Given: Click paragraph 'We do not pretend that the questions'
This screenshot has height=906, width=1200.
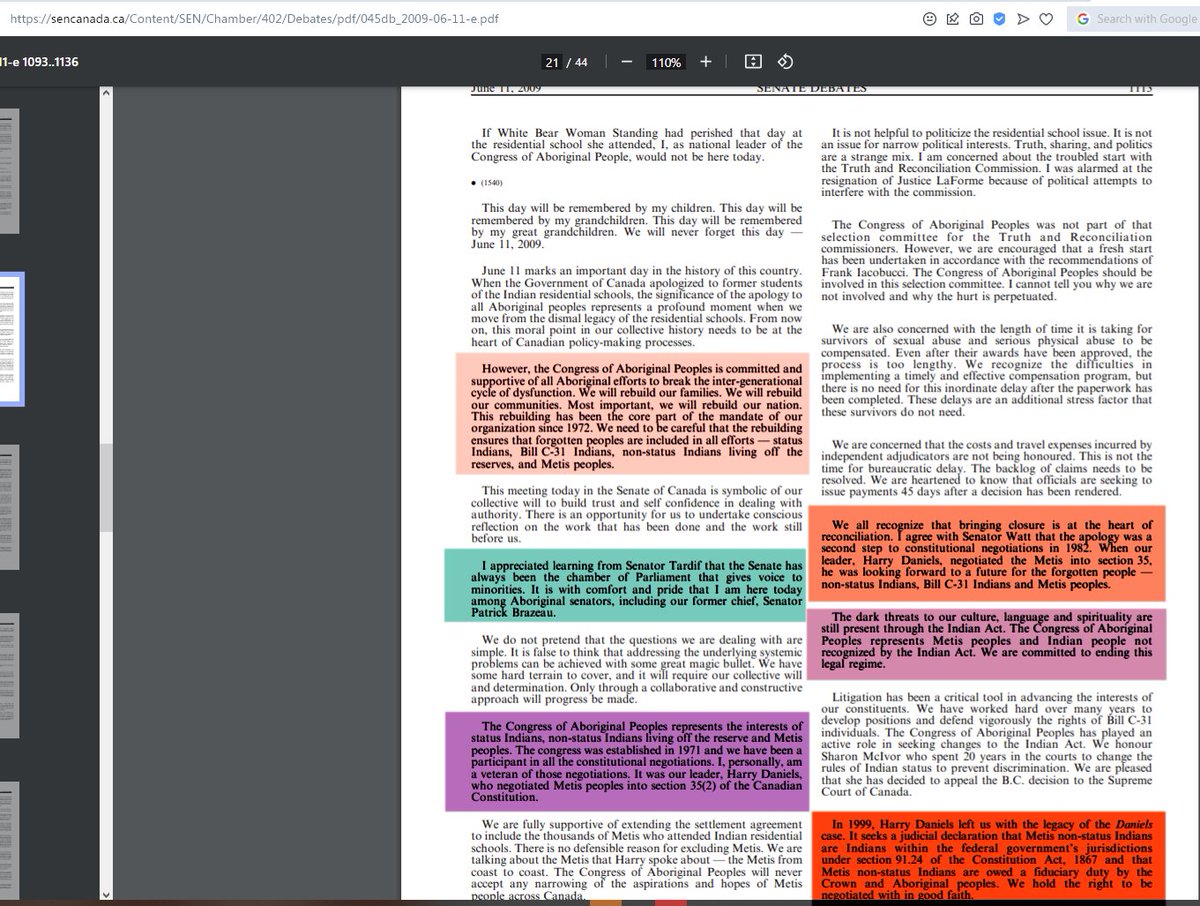Looking at the screenshot, I should point(637,669).
